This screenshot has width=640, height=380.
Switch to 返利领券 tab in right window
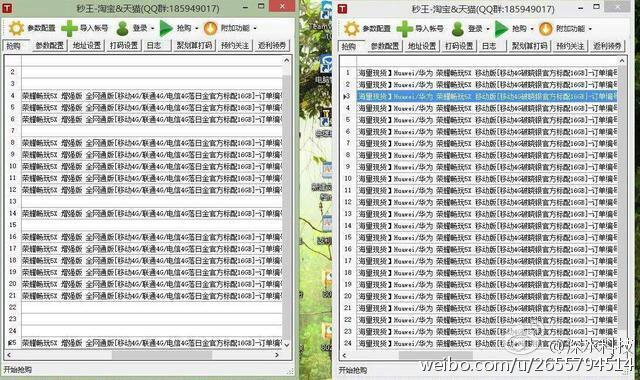coord(607,46)
